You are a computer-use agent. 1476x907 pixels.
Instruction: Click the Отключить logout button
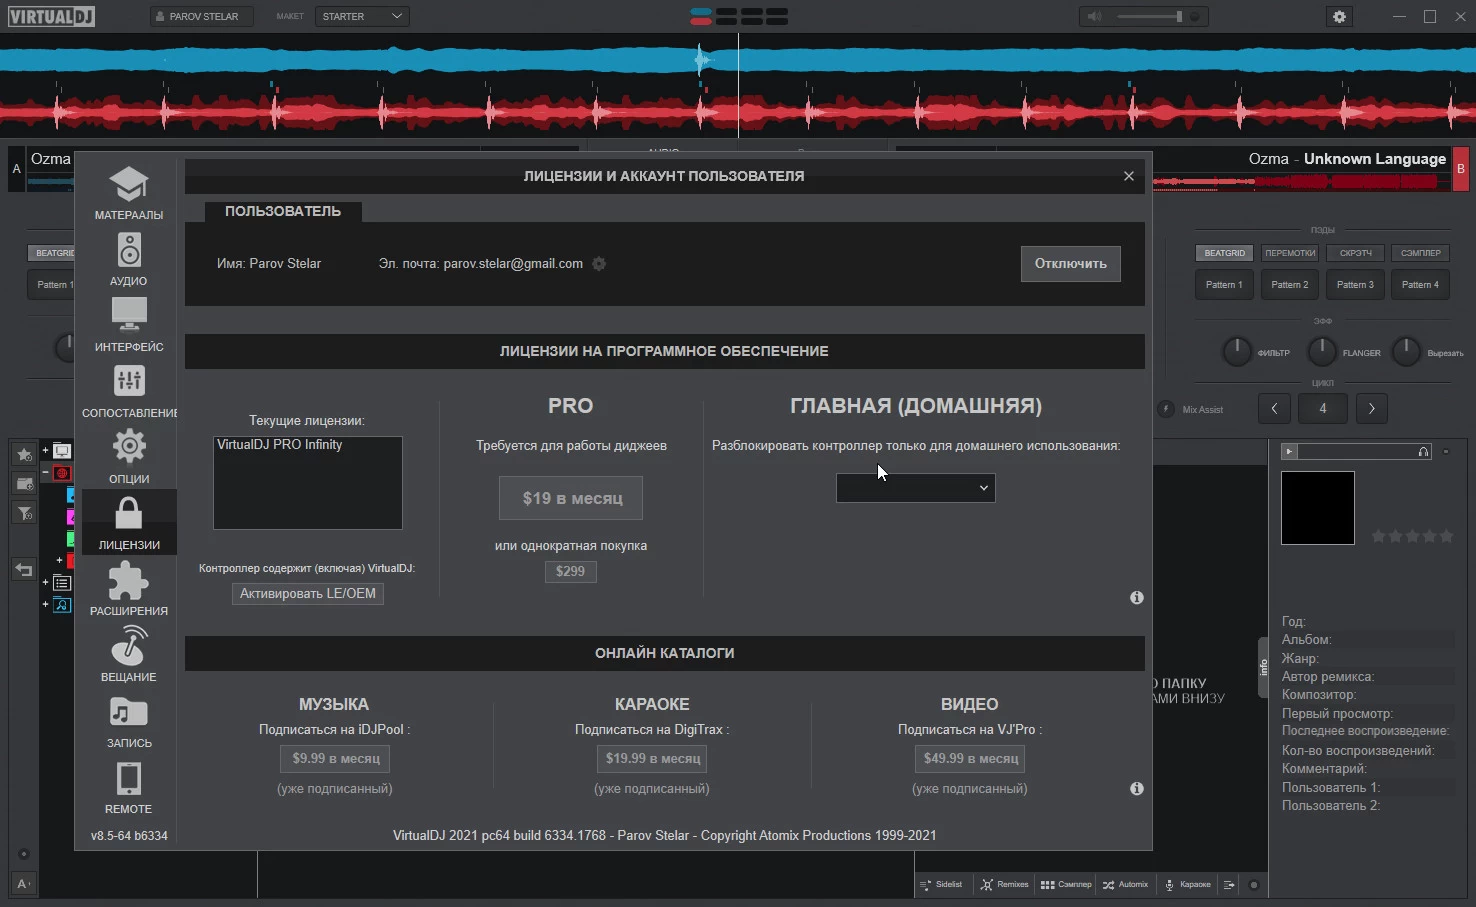click(1070, 264)
